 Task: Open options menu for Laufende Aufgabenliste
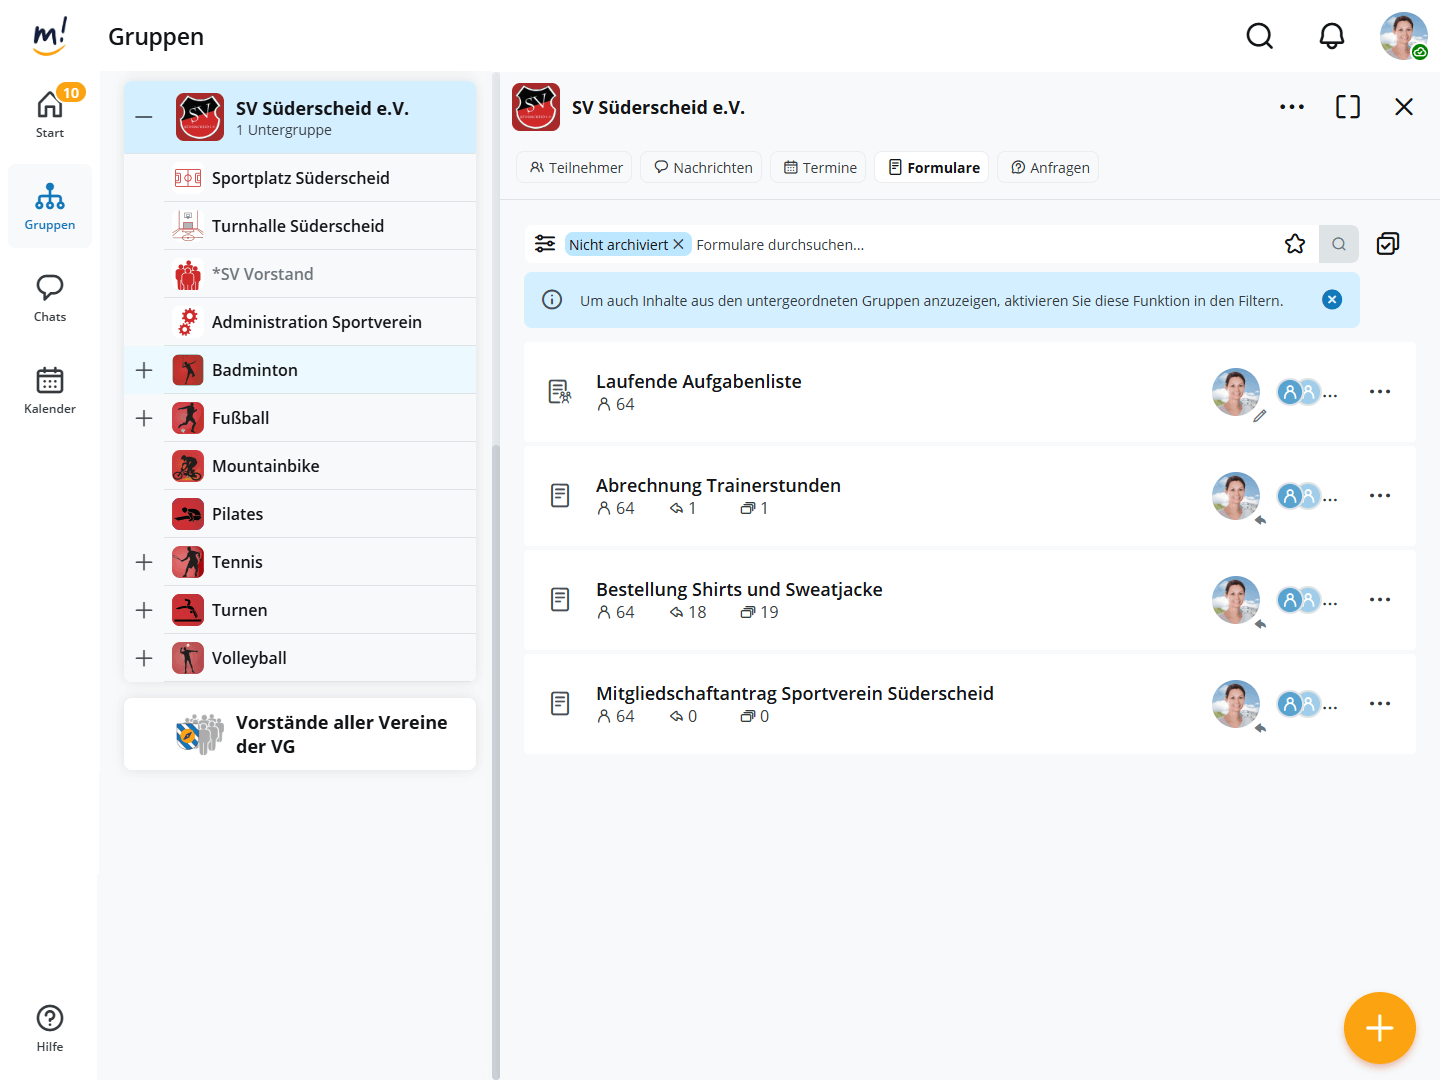pos(1379,392)
